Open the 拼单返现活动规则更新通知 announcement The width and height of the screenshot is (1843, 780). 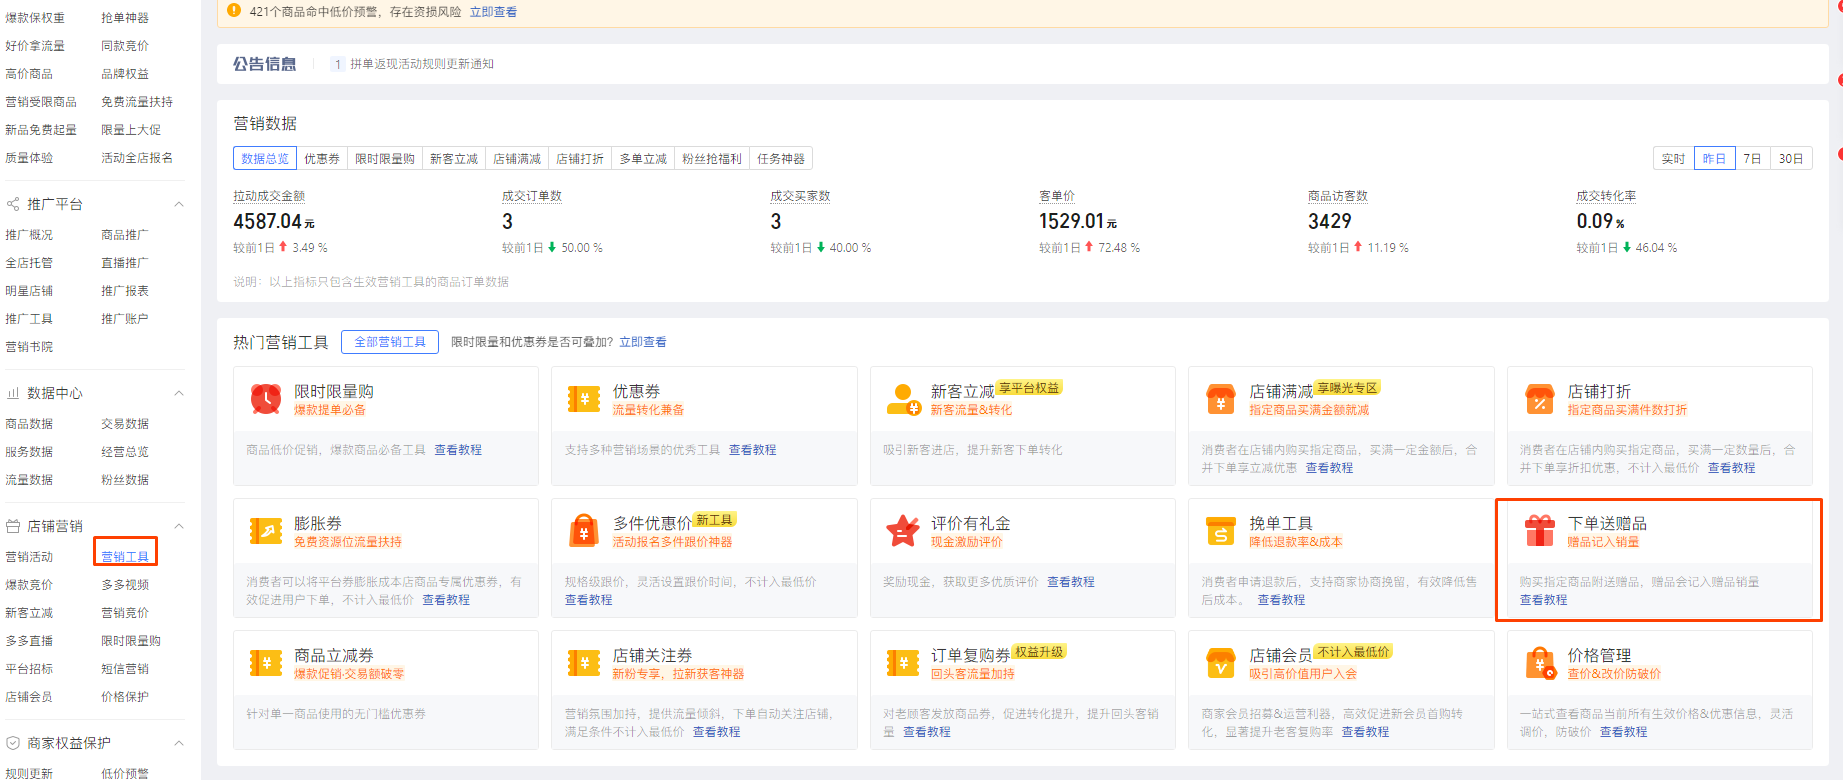(421, 64)
